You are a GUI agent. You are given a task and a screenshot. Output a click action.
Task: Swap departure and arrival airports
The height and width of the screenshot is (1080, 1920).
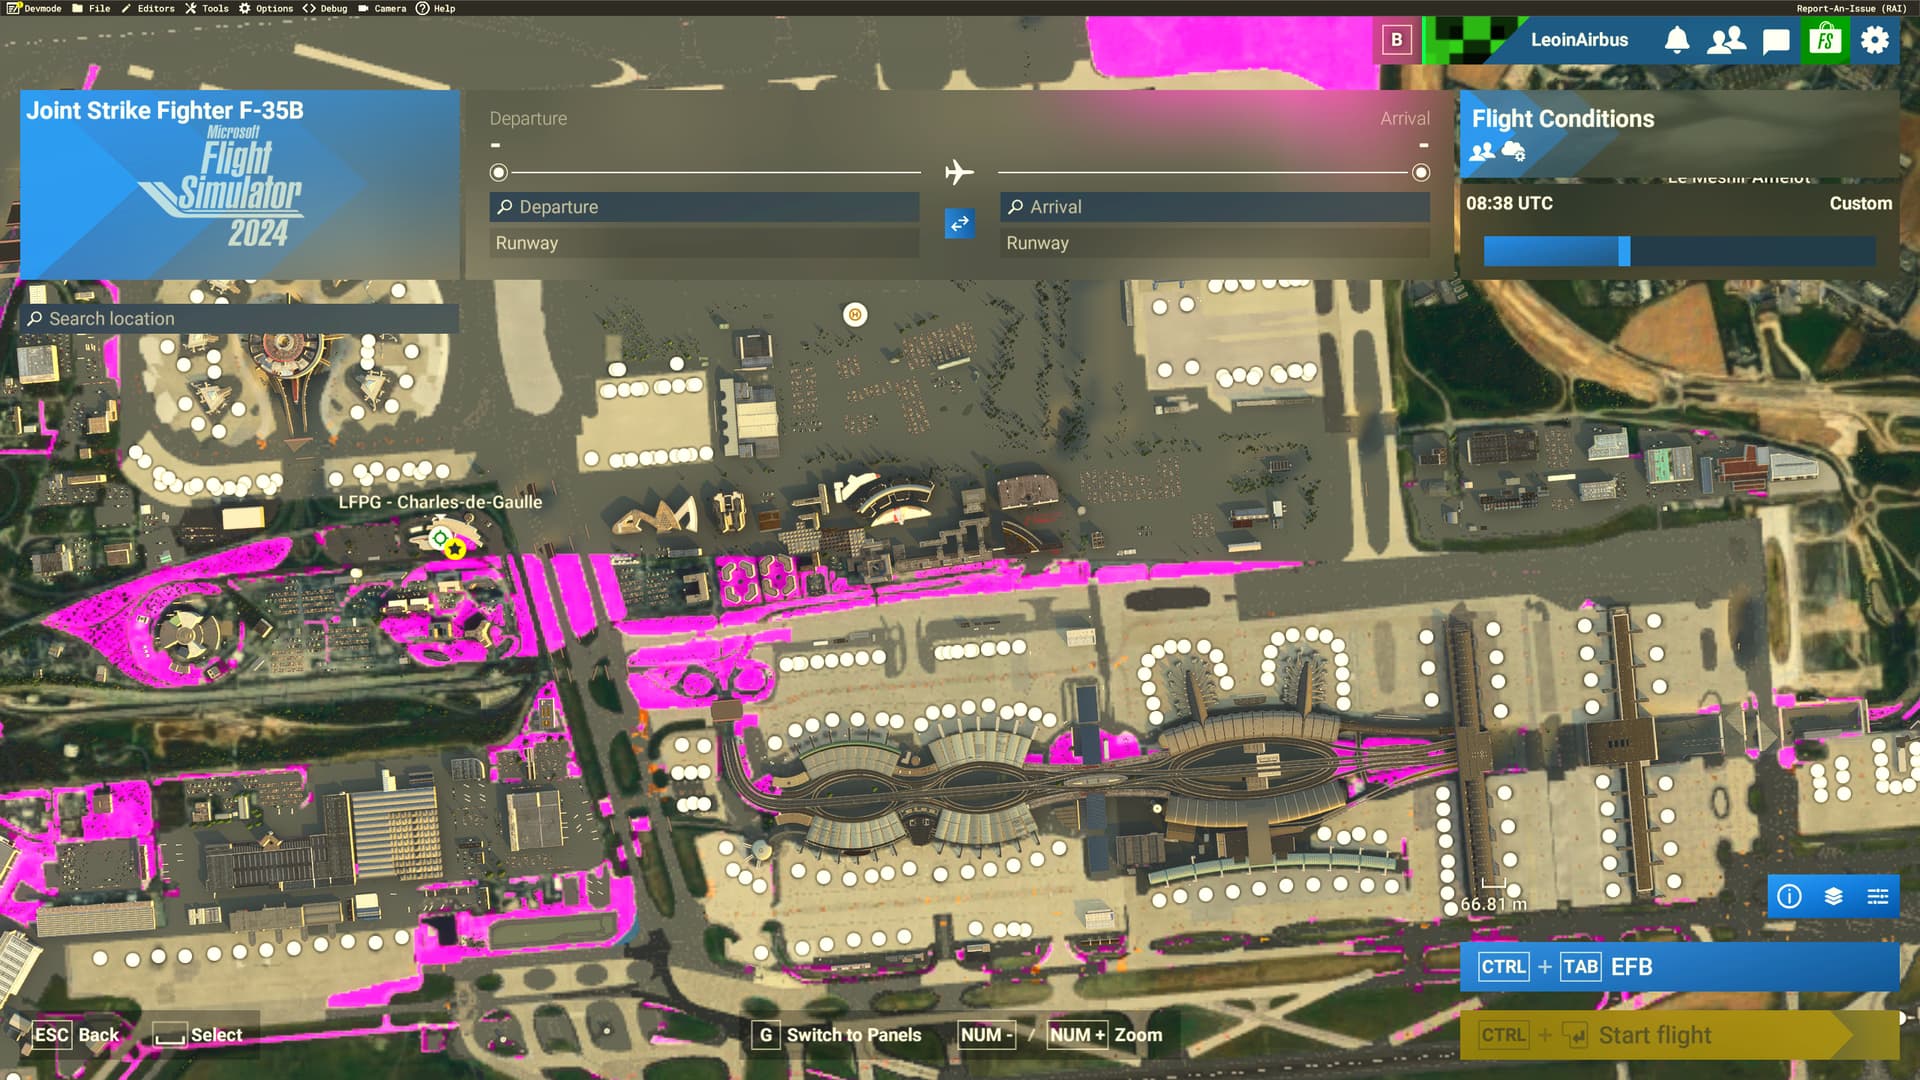(x=959, y=223)
